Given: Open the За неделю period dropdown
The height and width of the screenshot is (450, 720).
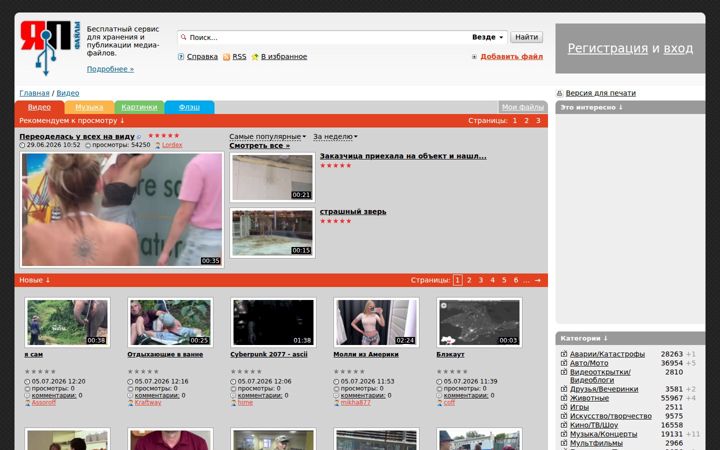Looking at the screenshot, I should (335, 137).
